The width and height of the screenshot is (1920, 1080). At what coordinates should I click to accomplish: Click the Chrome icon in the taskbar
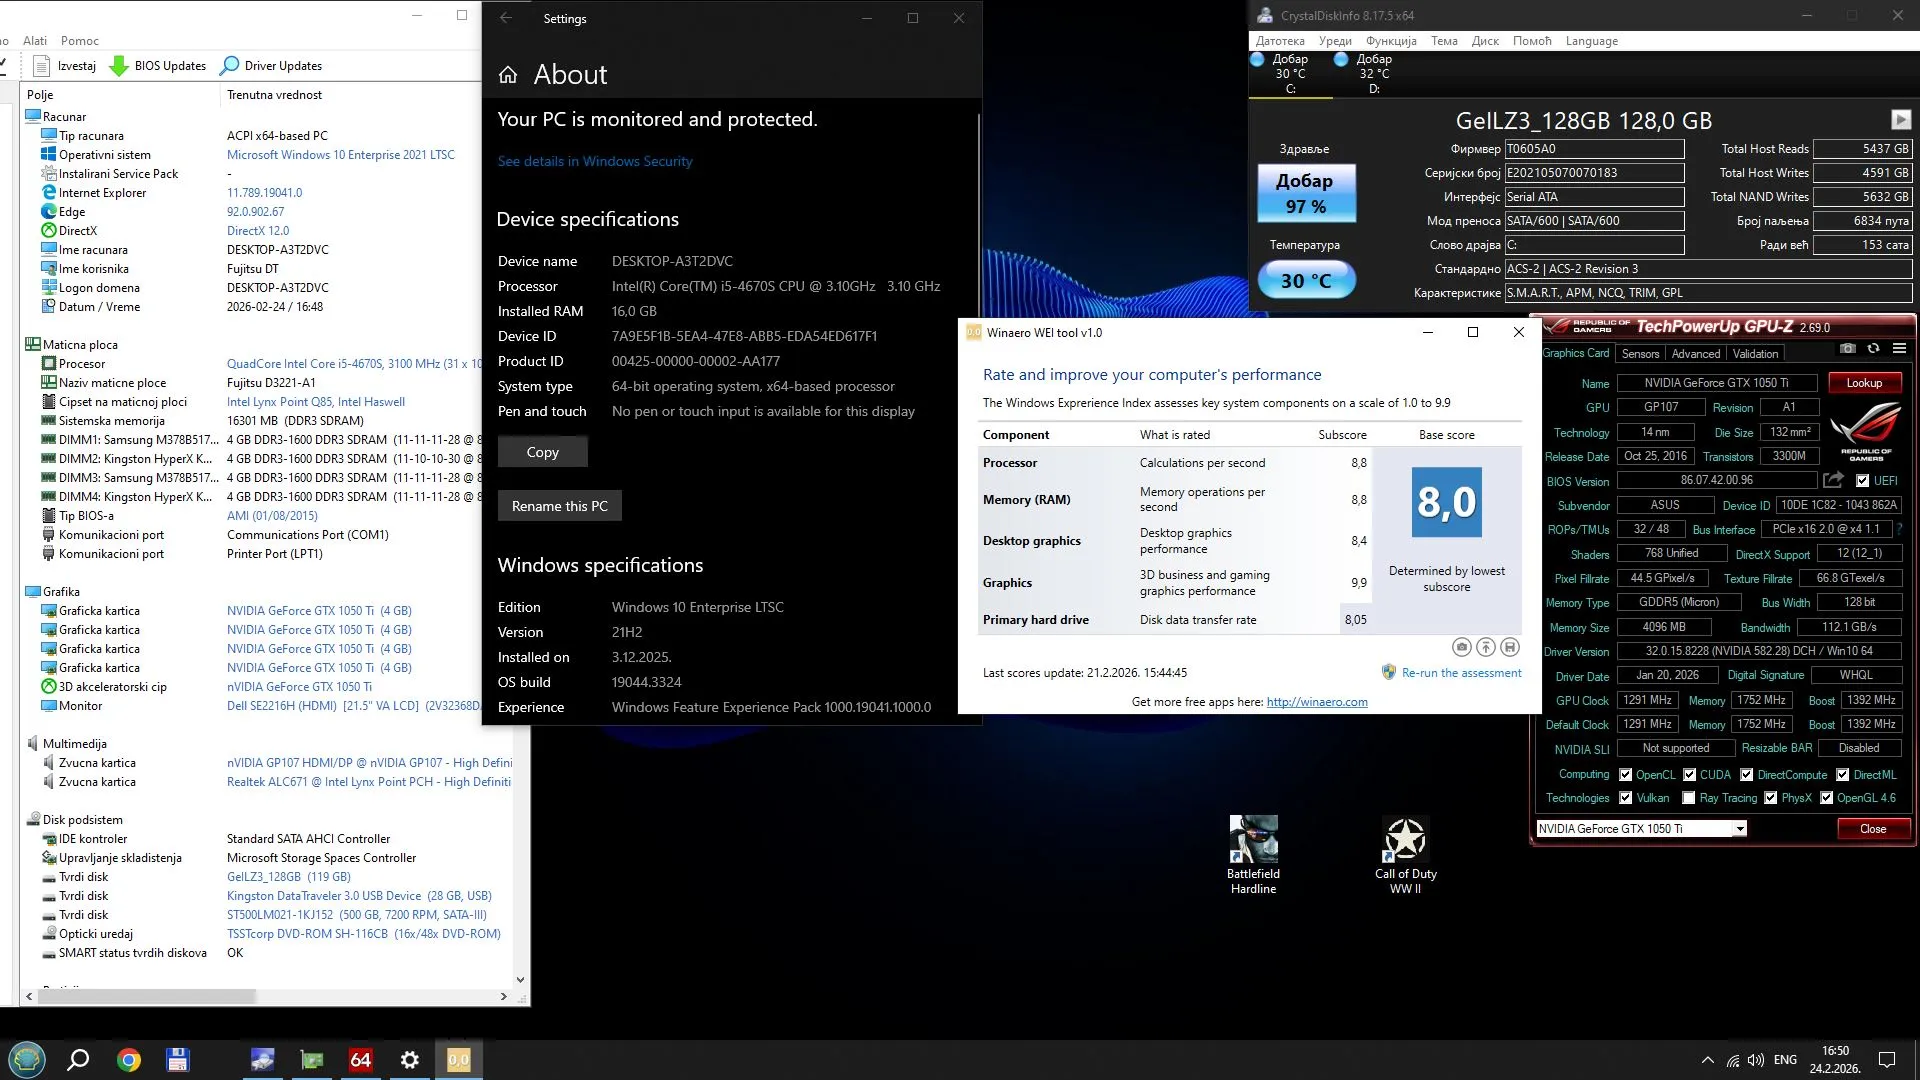pos(129,1060)
